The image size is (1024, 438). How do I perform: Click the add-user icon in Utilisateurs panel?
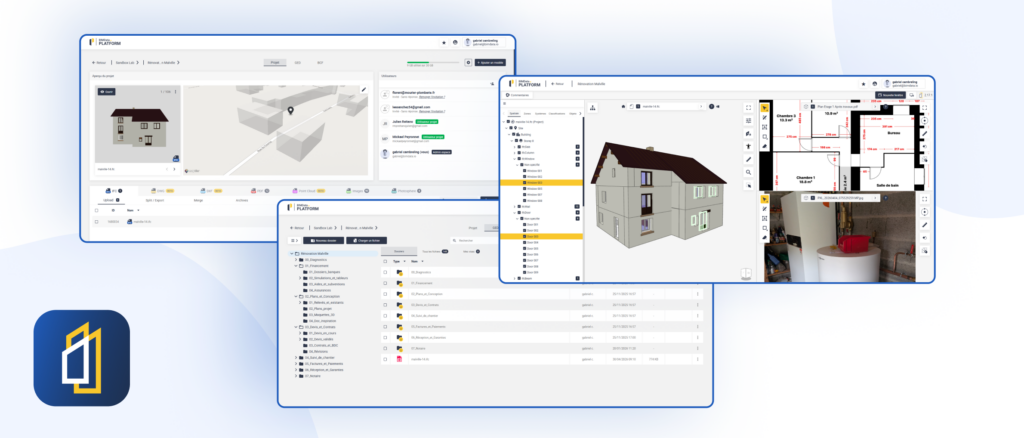coord(492,84)
